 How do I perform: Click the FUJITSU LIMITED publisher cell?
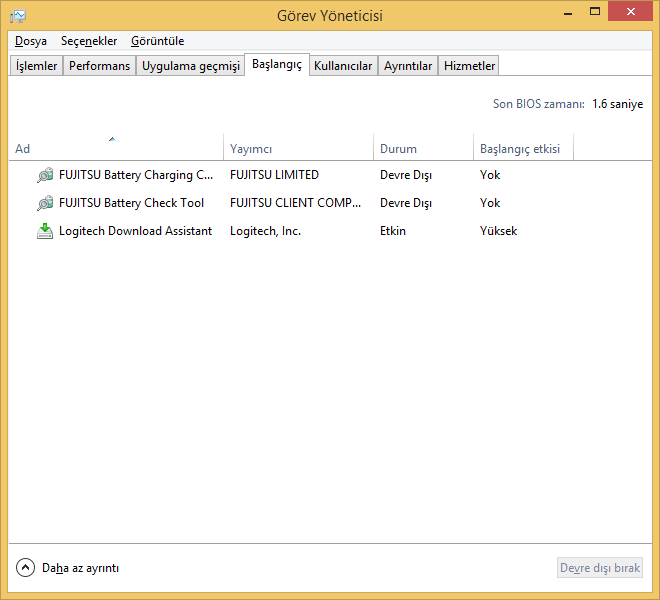click(274, 175)
